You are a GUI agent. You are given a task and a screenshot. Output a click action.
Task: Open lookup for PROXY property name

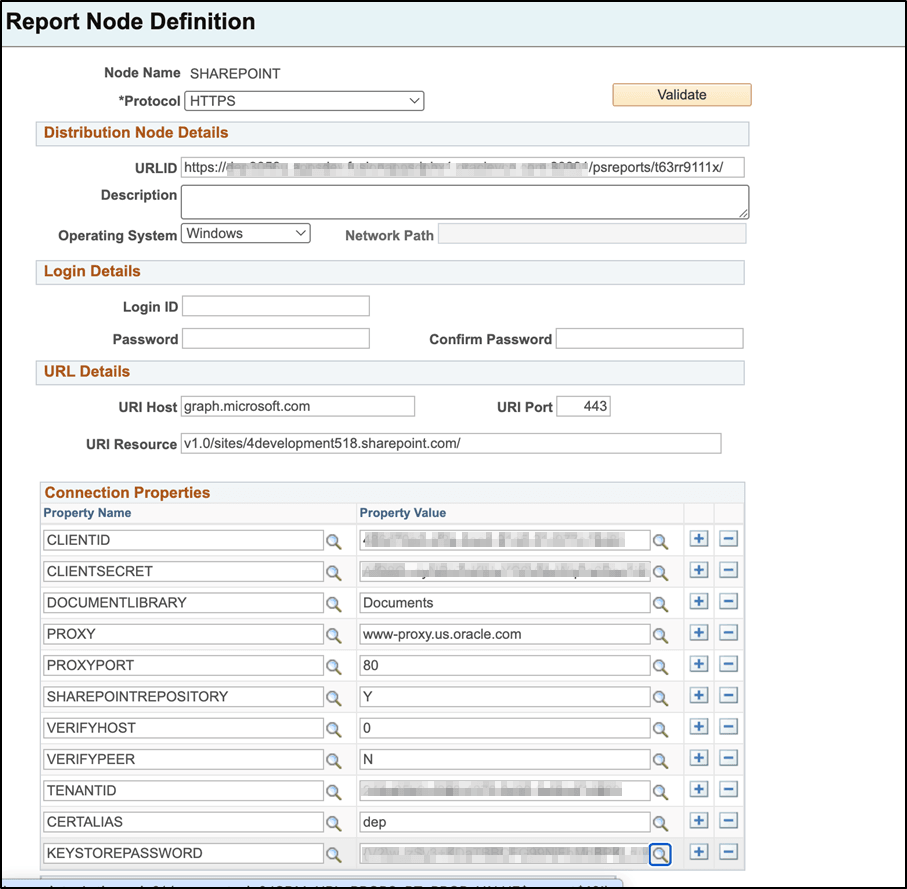pyautogui.click(x=334, y=635)
